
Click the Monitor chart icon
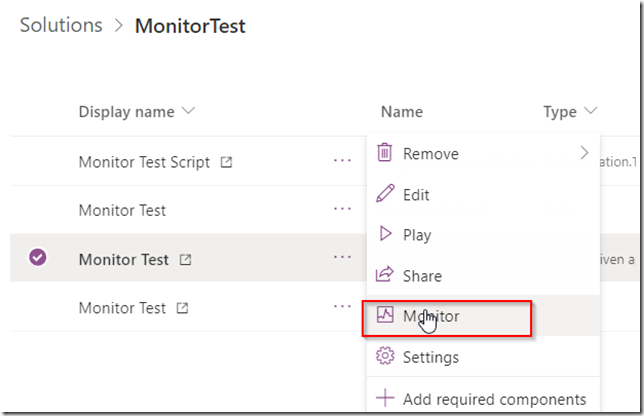point(385,315)
